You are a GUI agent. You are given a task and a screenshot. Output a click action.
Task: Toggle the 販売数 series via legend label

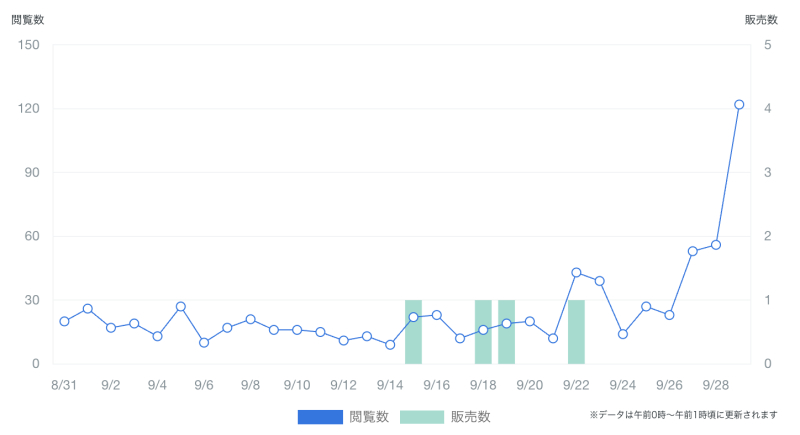(x=471, y=417)
